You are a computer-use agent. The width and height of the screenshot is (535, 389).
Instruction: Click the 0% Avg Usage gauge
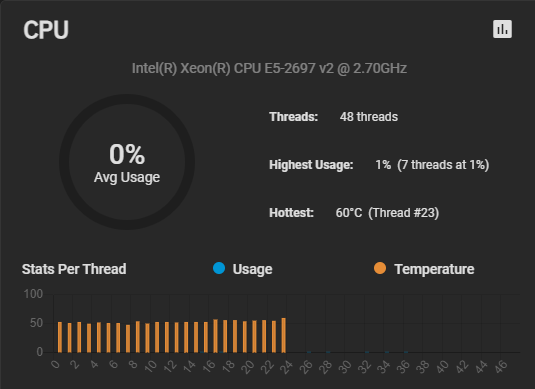pos(127,162)
